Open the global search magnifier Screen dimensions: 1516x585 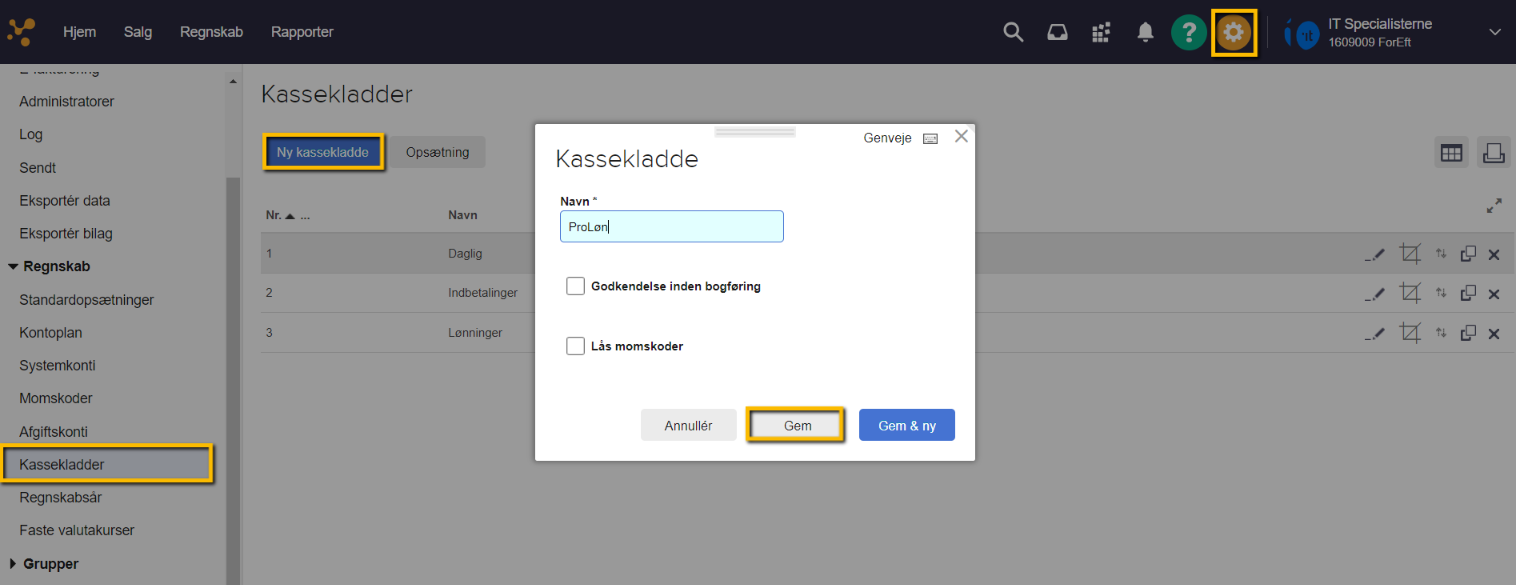pyautogui.click(x=1013, y=31)
